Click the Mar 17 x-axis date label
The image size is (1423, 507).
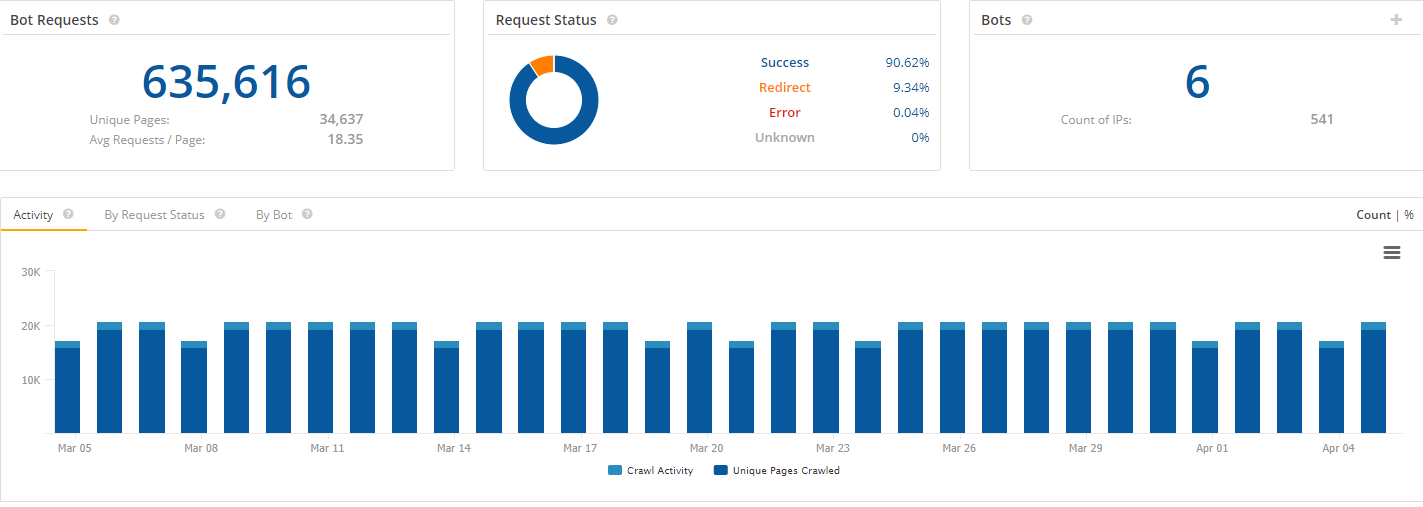click(x=580, y=449)
